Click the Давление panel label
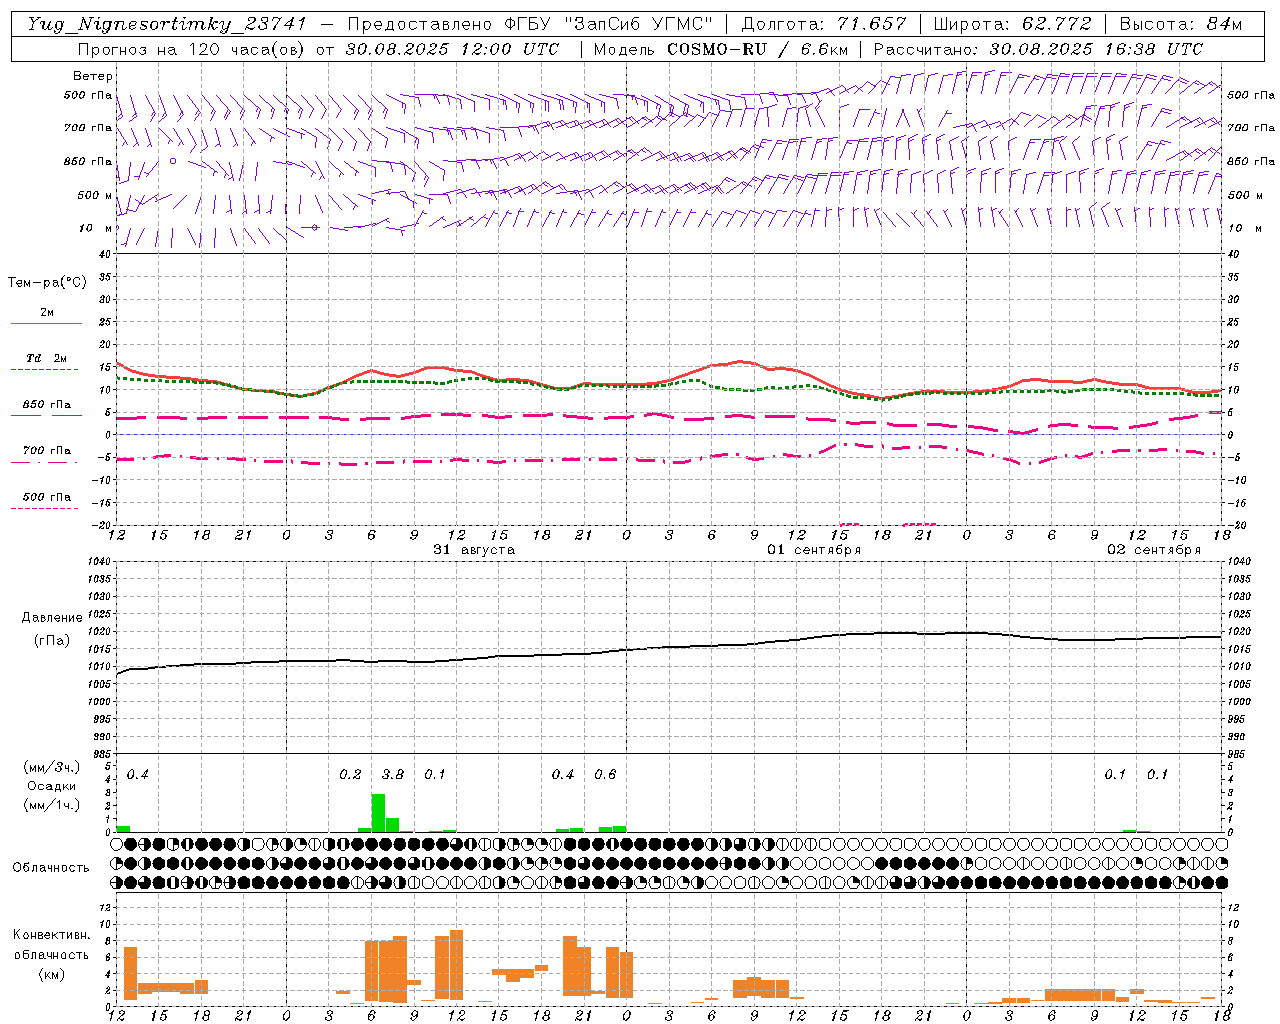This screenshot has width=1280, height=1024. click(x=52, y=618)
